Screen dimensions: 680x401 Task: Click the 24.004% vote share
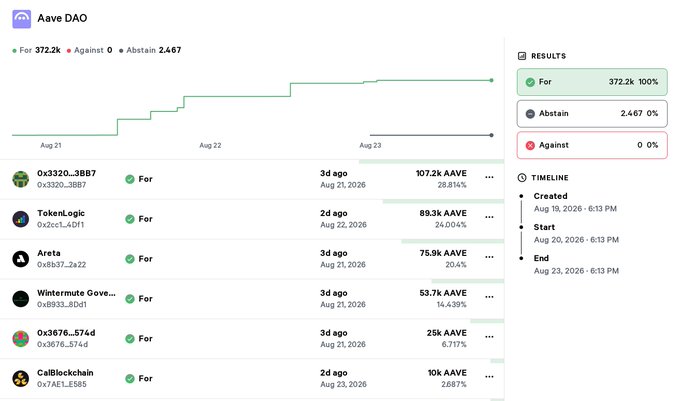(x=451, y=225)
